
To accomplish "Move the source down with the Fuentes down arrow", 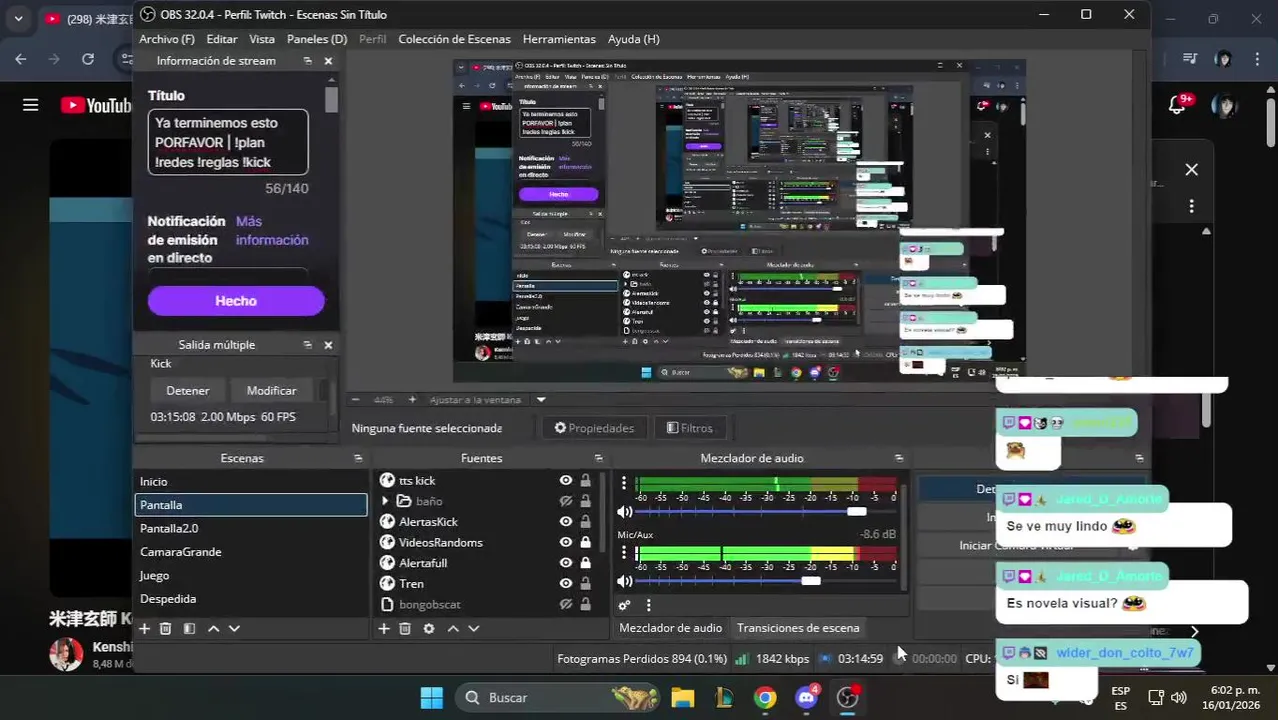I will (474, 629).
